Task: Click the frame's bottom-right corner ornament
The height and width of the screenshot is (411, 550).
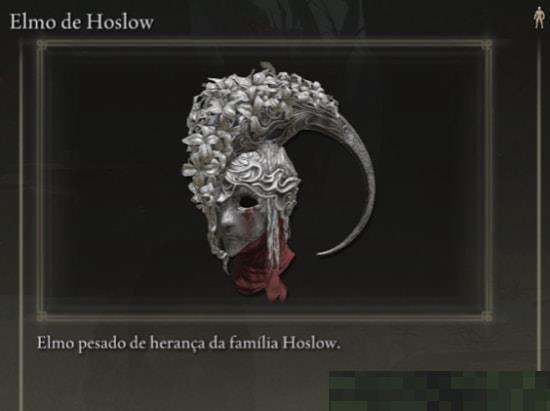Action: [x=487, y=316]
